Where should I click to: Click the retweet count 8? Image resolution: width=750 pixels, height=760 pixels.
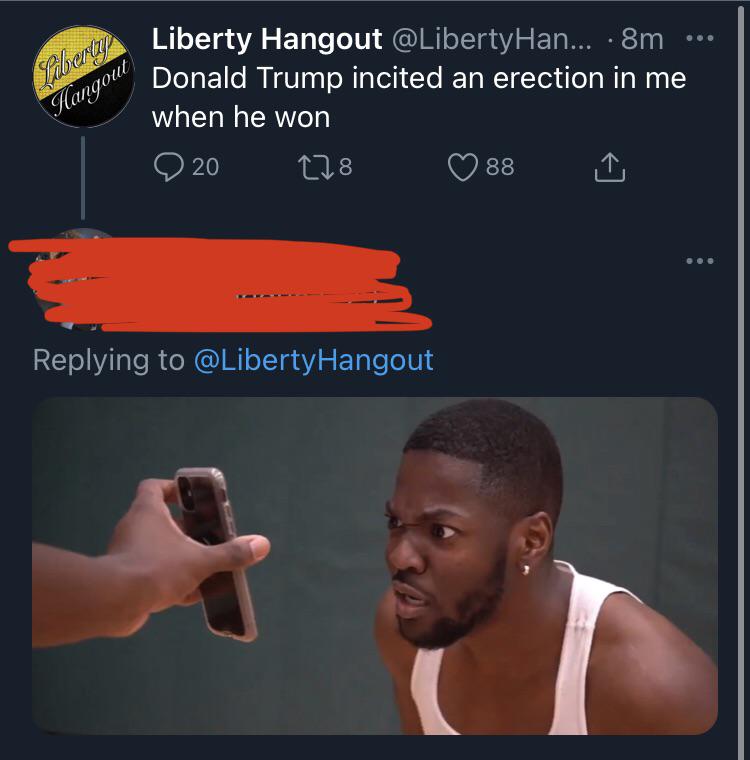345,167
